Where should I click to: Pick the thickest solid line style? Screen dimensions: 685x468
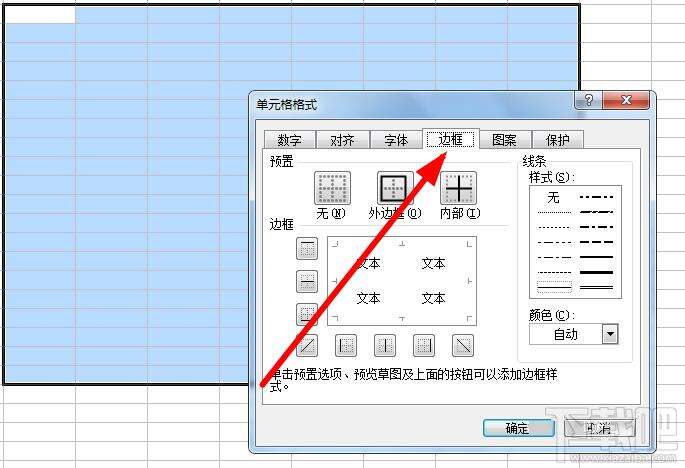(596, 272)
